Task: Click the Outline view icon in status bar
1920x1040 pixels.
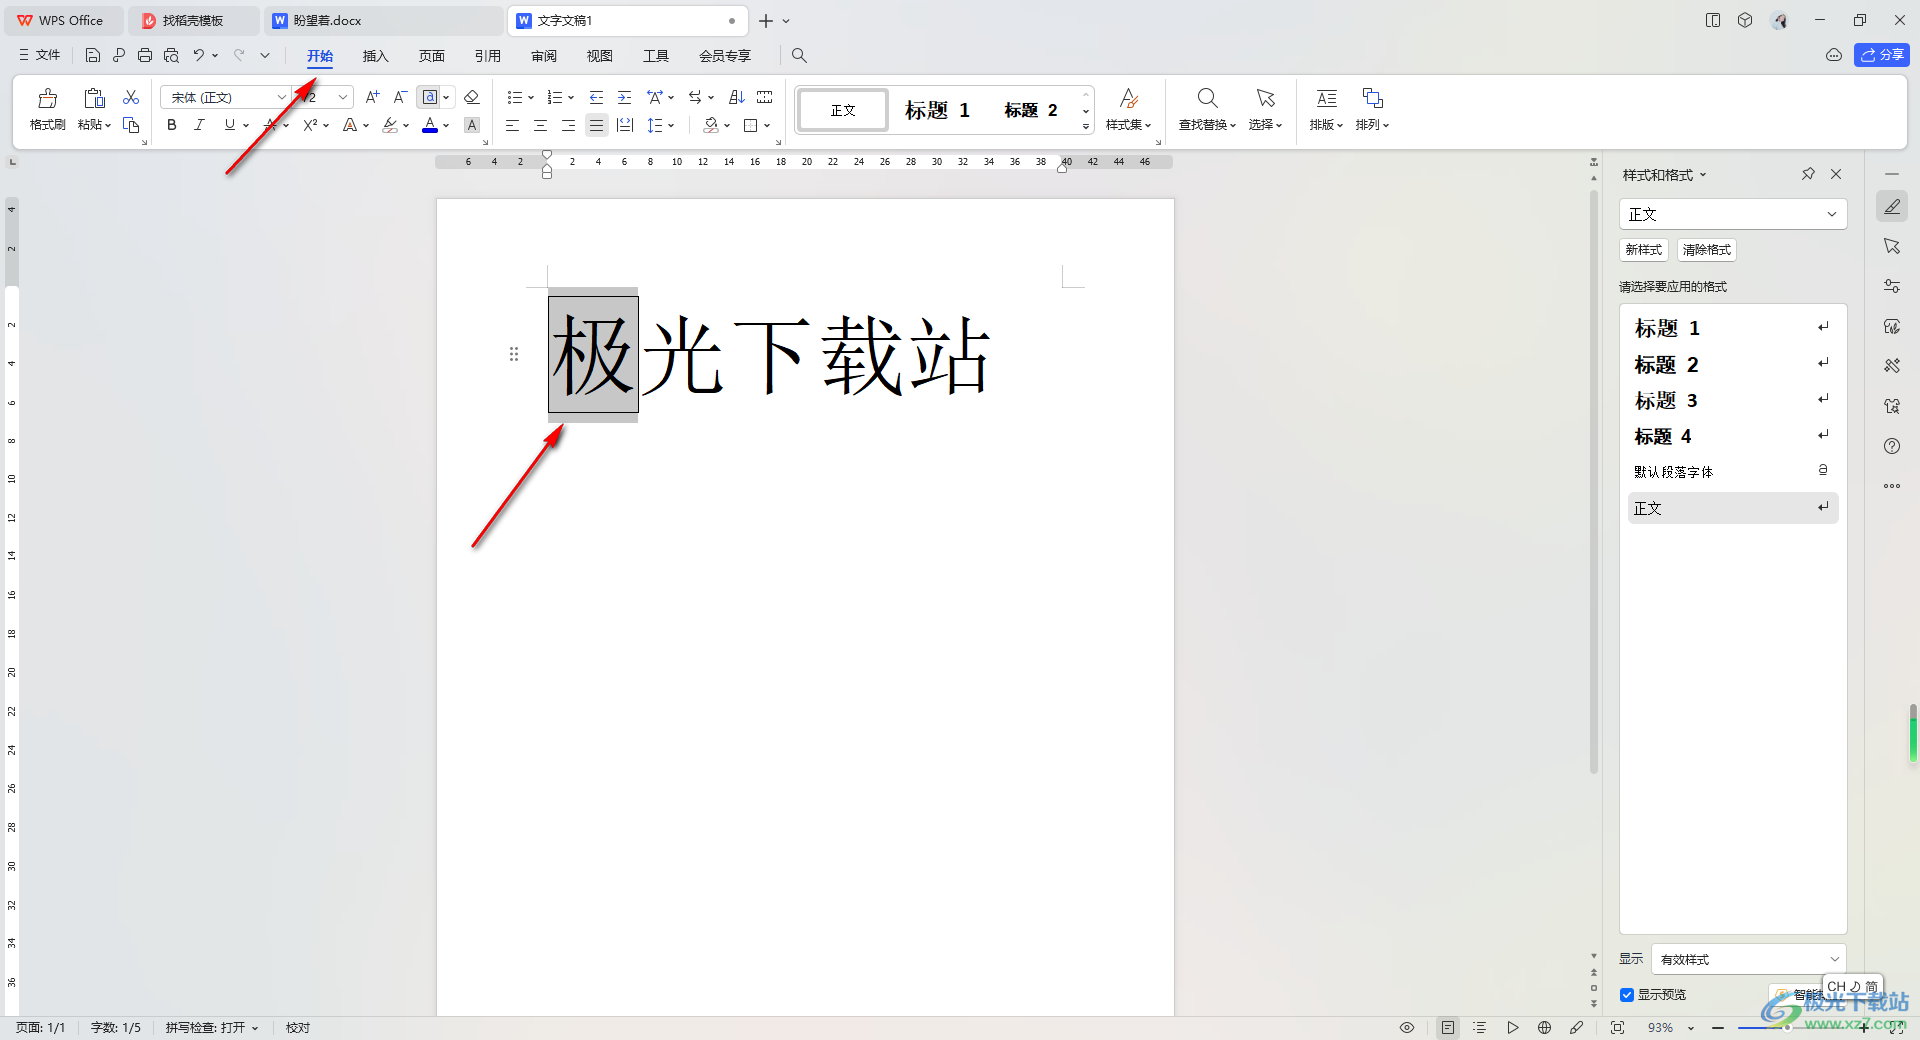Action: click(x=1480, y=1027)
